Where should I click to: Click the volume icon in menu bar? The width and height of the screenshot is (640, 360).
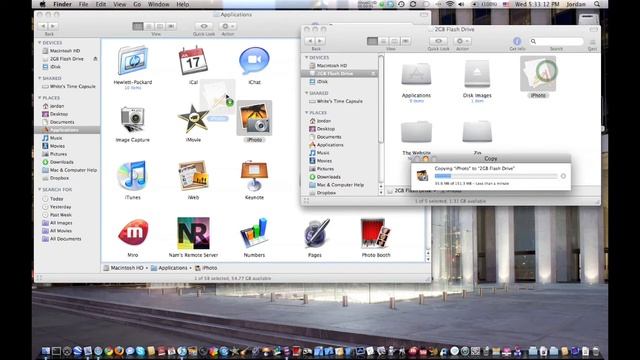462,4
